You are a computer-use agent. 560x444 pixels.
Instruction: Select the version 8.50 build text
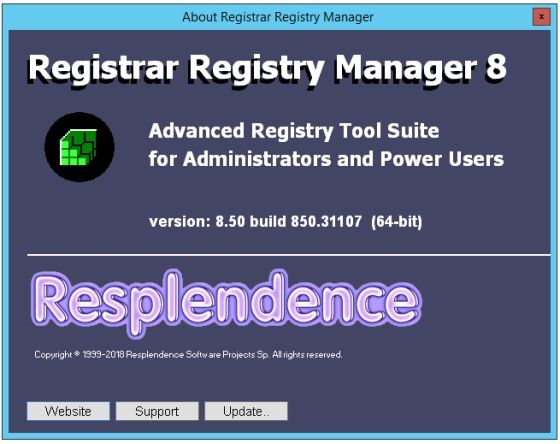(x=285, y=221)
